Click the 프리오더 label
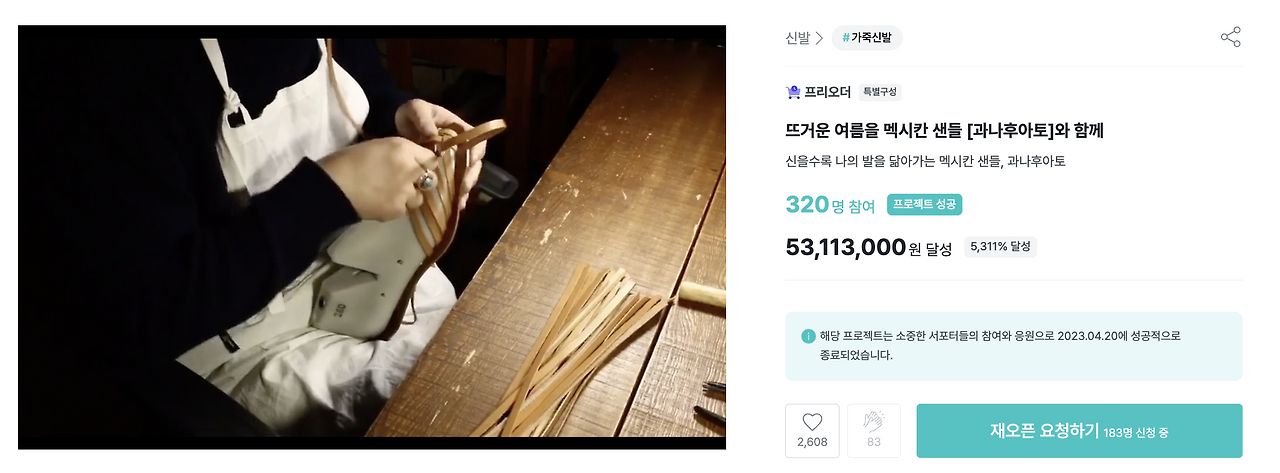Screen dimensions: 1280x473 coord(827,92)
